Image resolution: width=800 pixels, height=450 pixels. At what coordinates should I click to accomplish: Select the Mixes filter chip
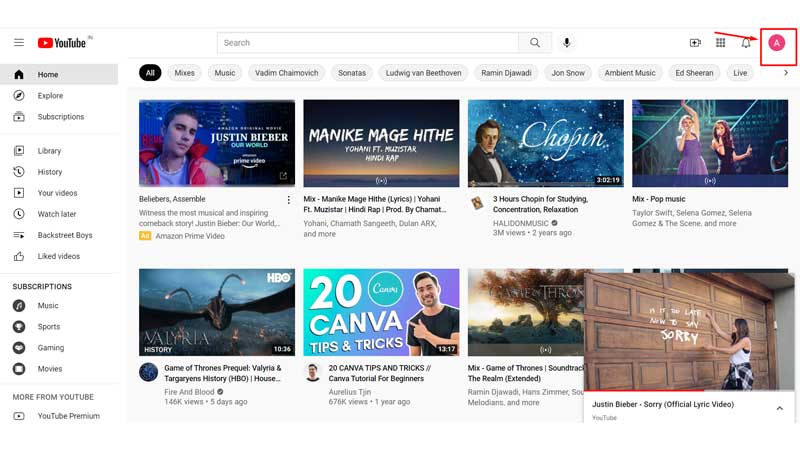click(x=184, y=73)
